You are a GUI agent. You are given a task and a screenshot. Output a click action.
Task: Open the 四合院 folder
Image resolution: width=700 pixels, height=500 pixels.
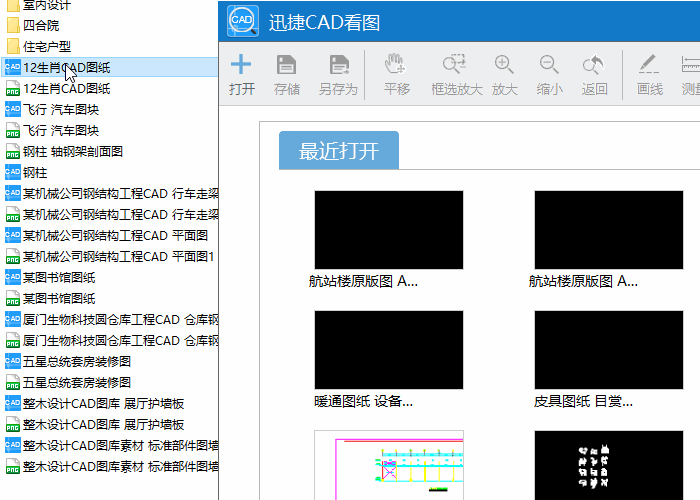[x=33, y=25]
